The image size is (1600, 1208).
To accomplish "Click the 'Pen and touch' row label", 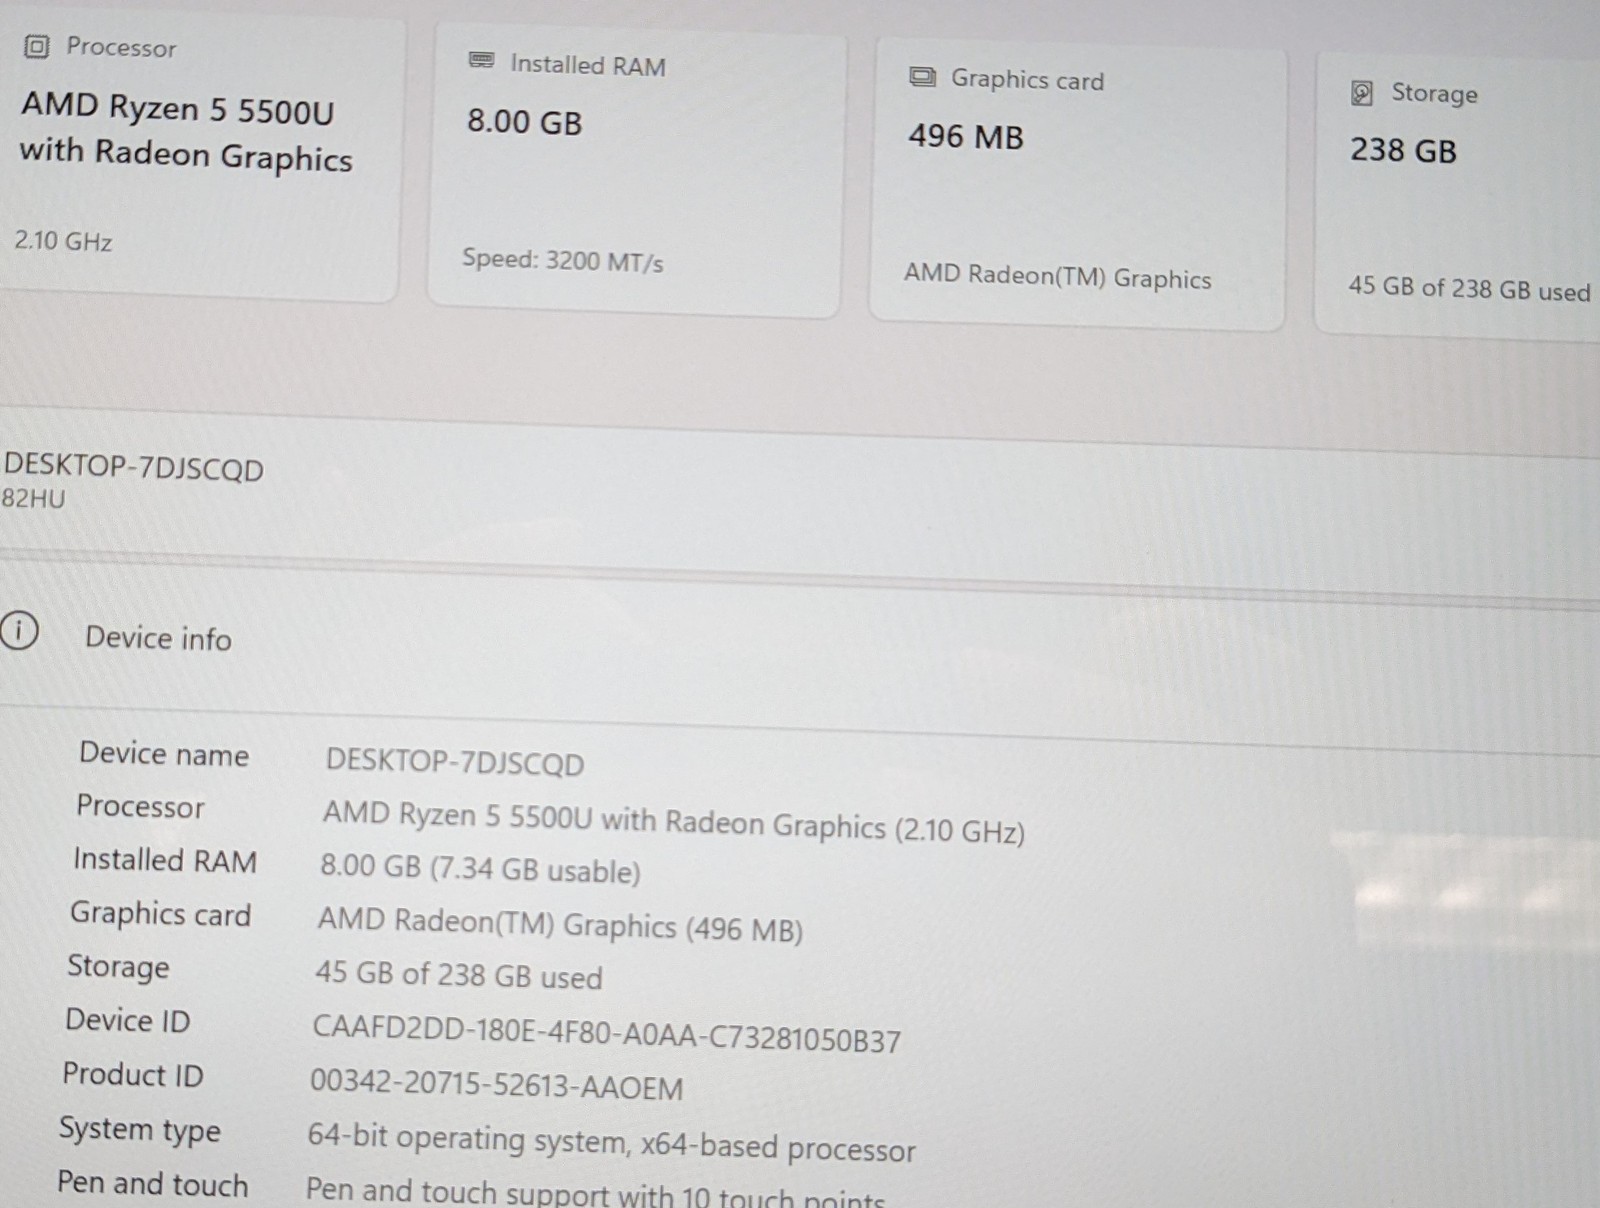I will [x=152, y=1183].
